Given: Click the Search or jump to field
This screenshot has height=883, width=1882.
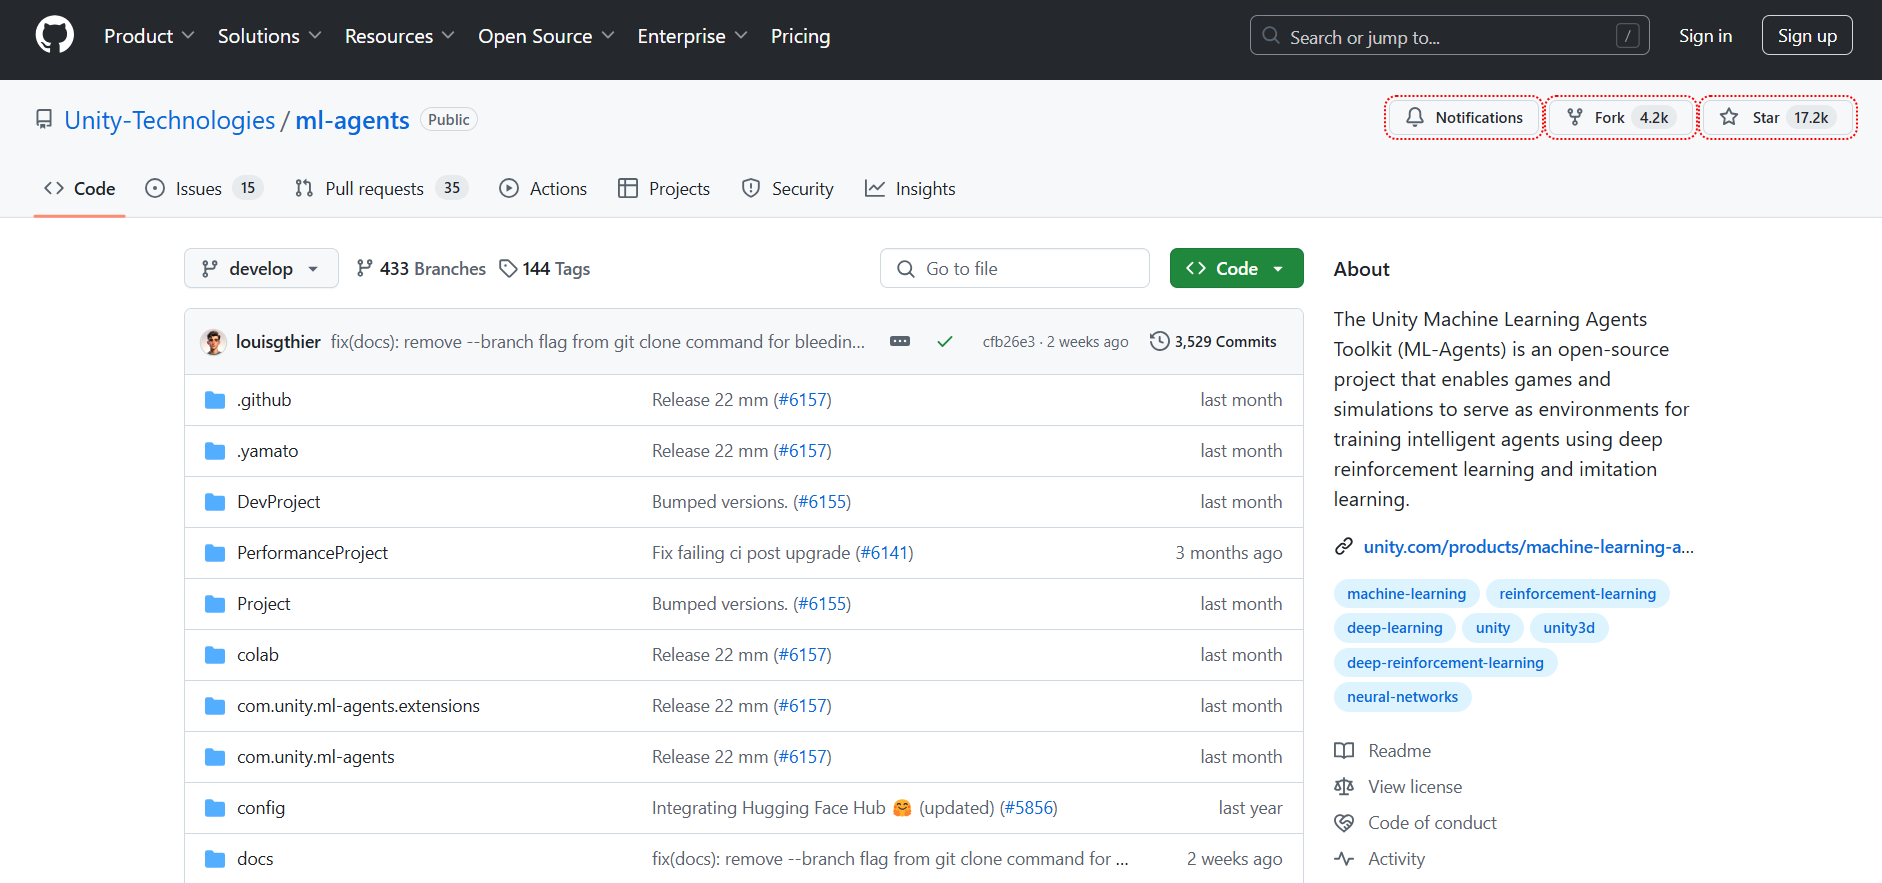Looking at the screenshot, I should coord(1450,35).
